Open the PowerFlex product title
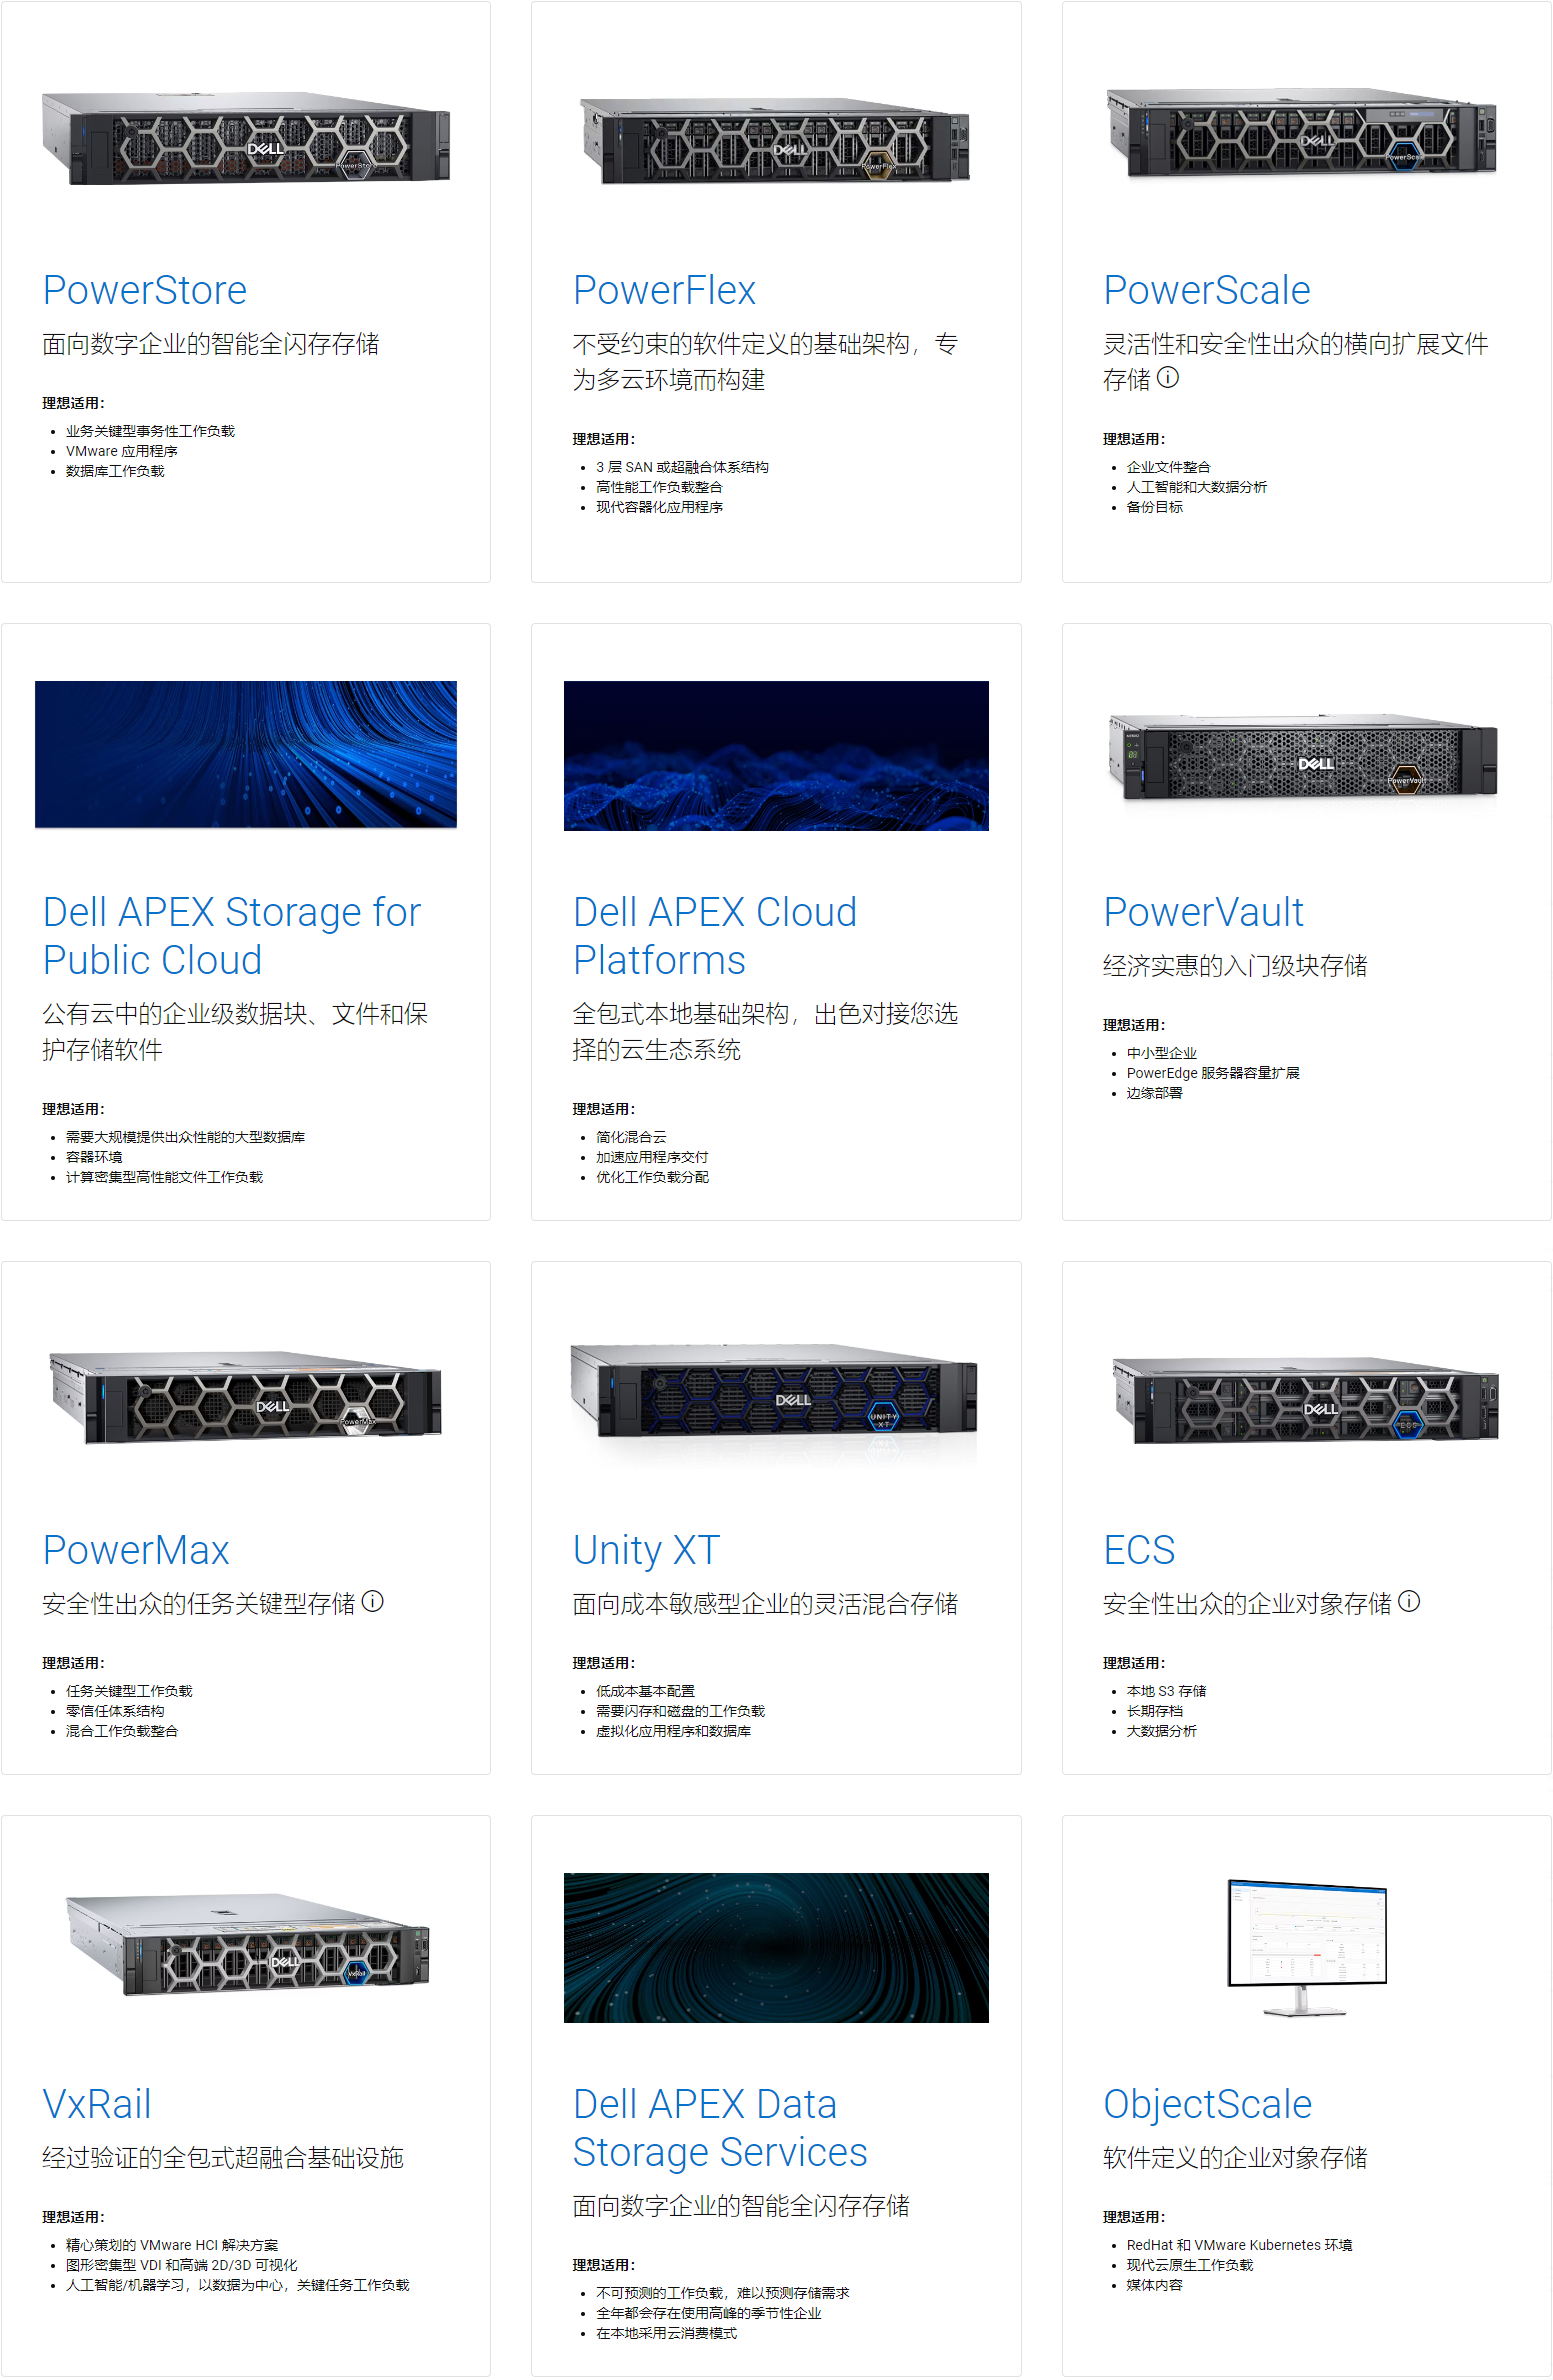The width and height of the screenshot is (1553, 2380). pyautogui.click(x=664, y=290)
